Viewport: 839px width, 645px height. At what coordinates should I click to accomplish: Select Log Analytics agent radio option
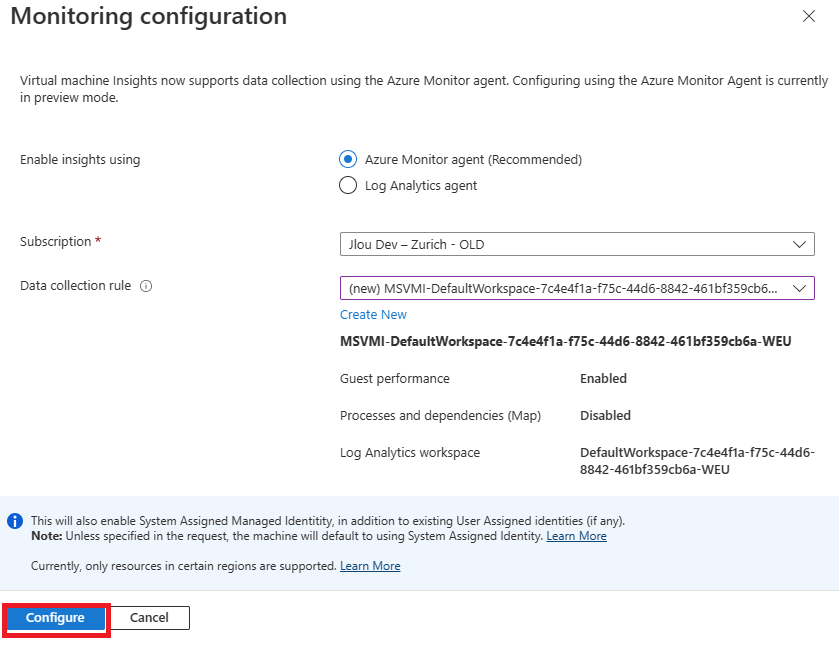pyautogui.click(x=348, y=185)
